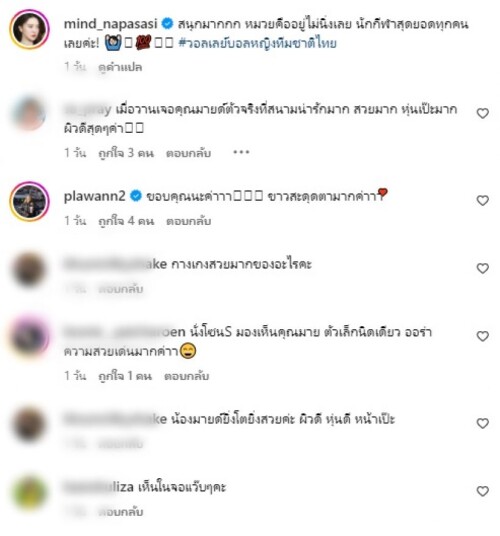View likes on the โซนS comment (ถูกใจ 1 คน)
This screenshot has height=536, width=500.
pos(125,376)
